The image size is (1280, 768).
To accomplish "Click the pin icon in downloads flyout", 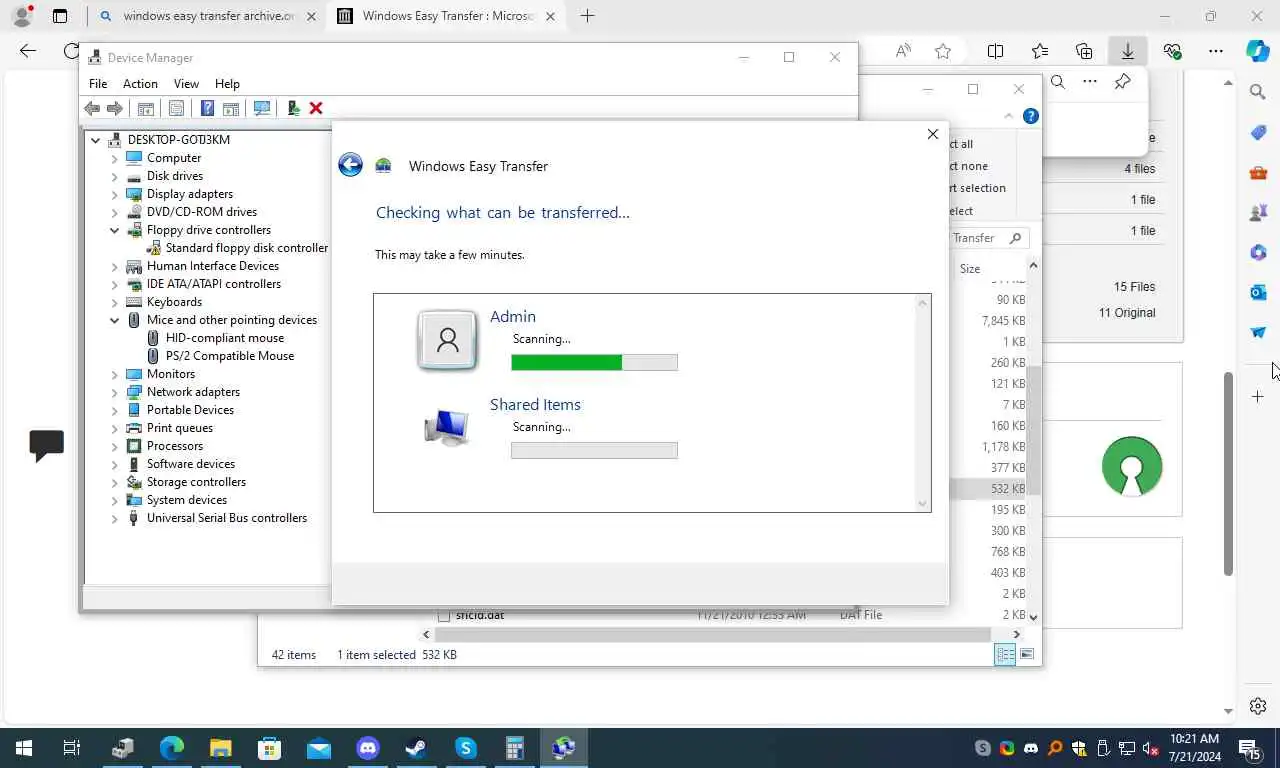I will 1123,82.
